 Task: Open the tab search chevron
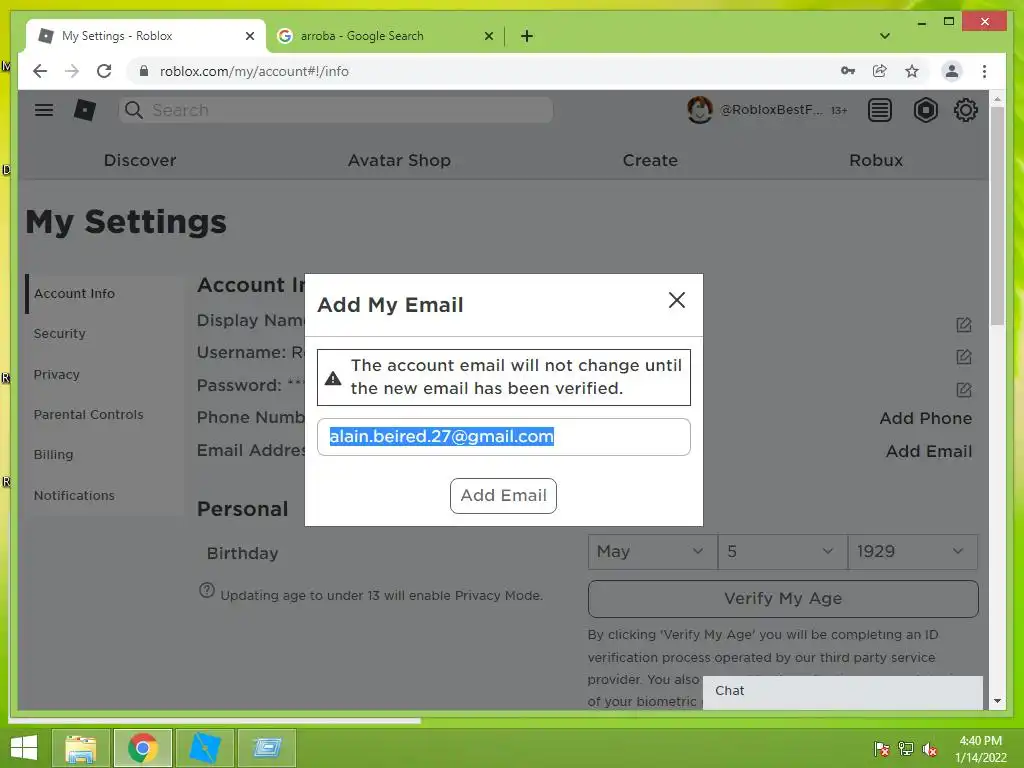pyautogui.click(x=884, y=36)
